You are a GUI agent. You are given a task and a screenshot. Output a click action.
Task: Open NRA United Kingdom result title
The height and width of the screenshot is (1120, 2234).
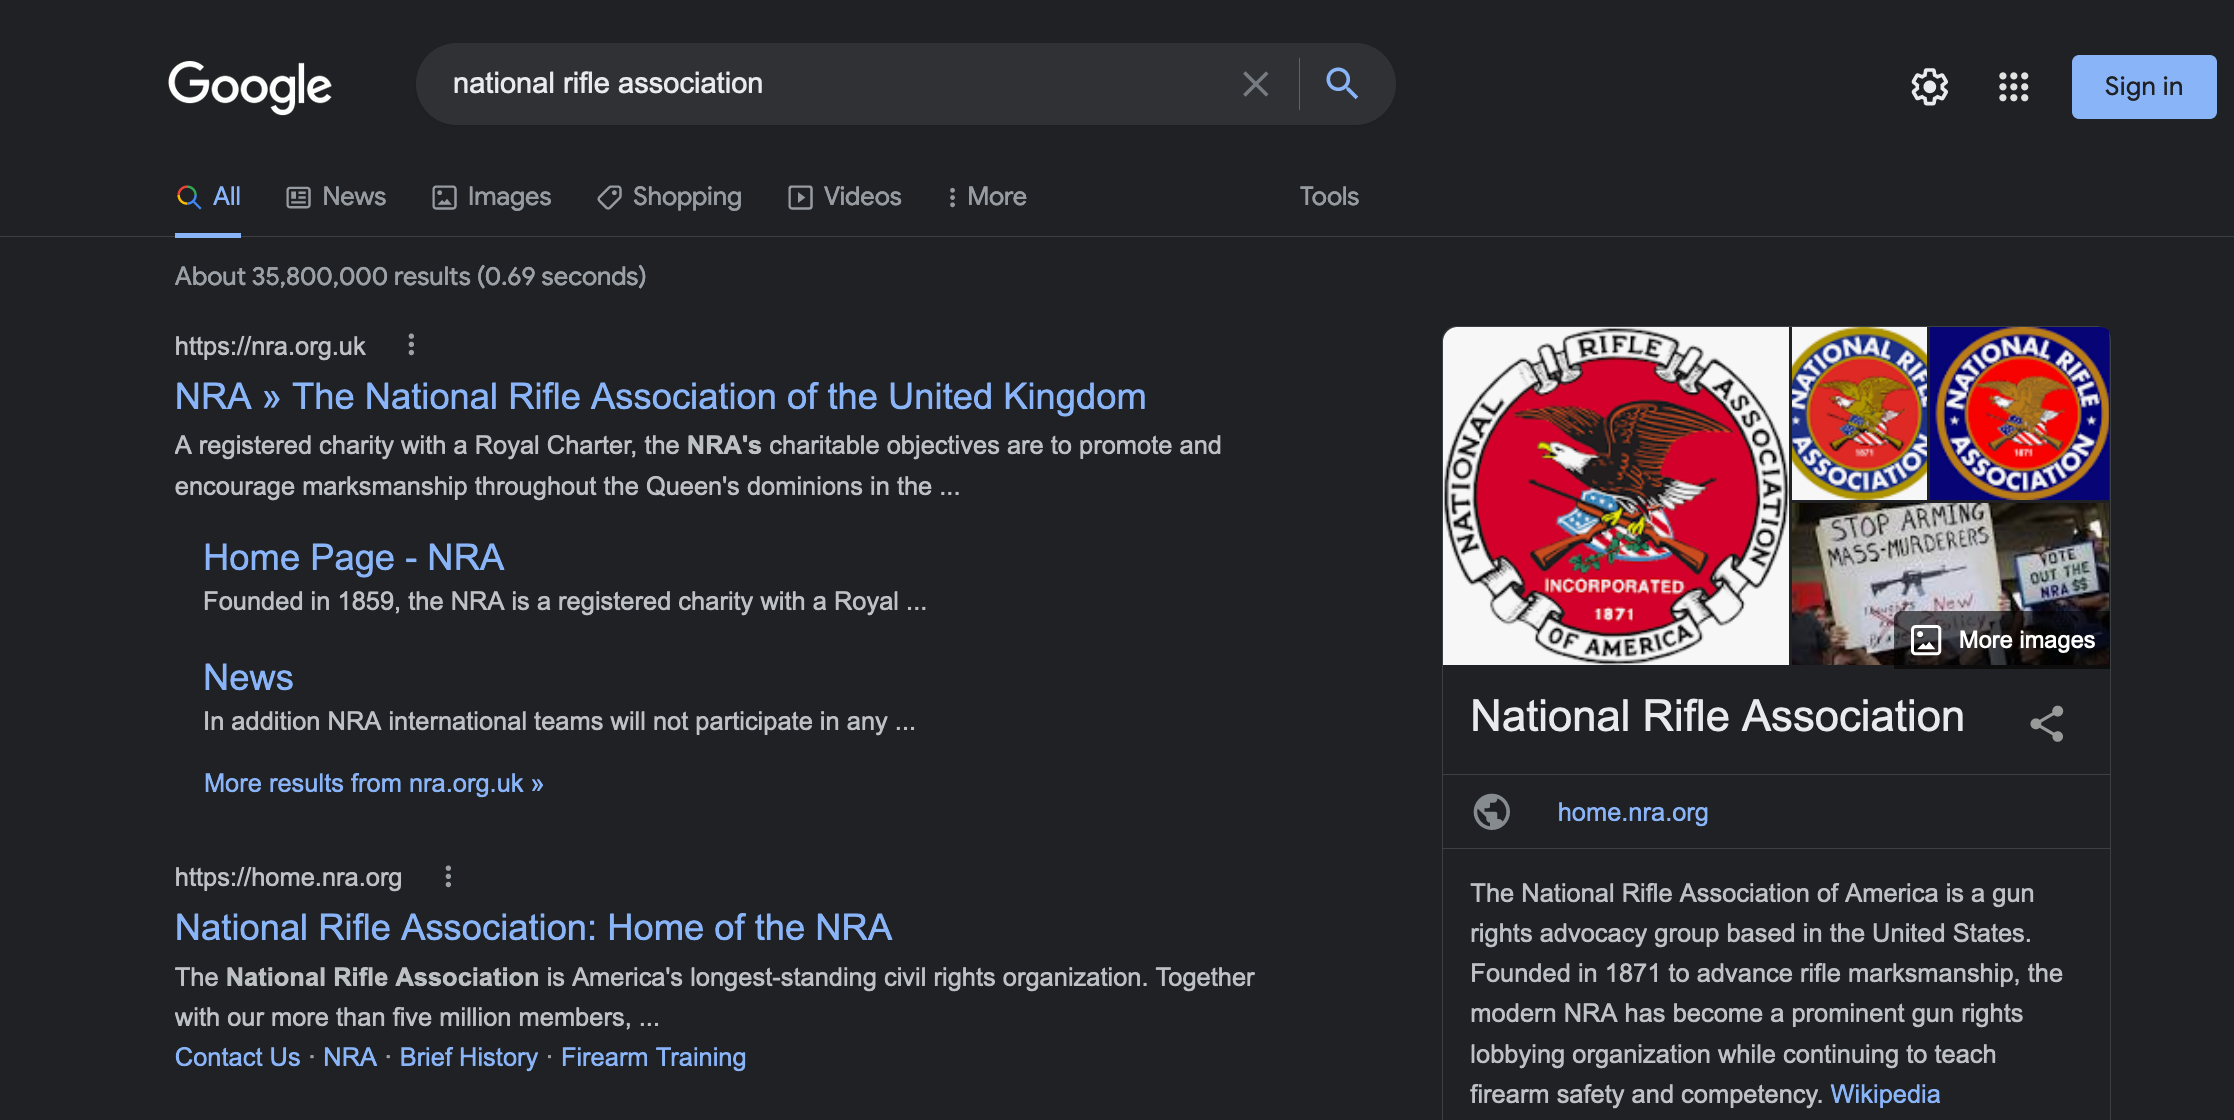coord(660,397)
